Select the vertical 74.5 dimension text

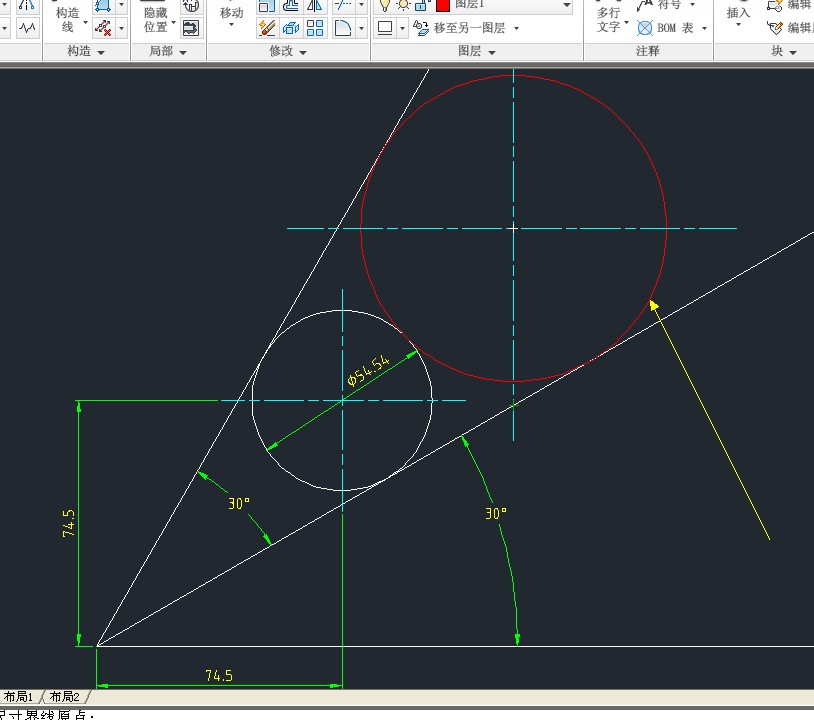pos(69,523)
